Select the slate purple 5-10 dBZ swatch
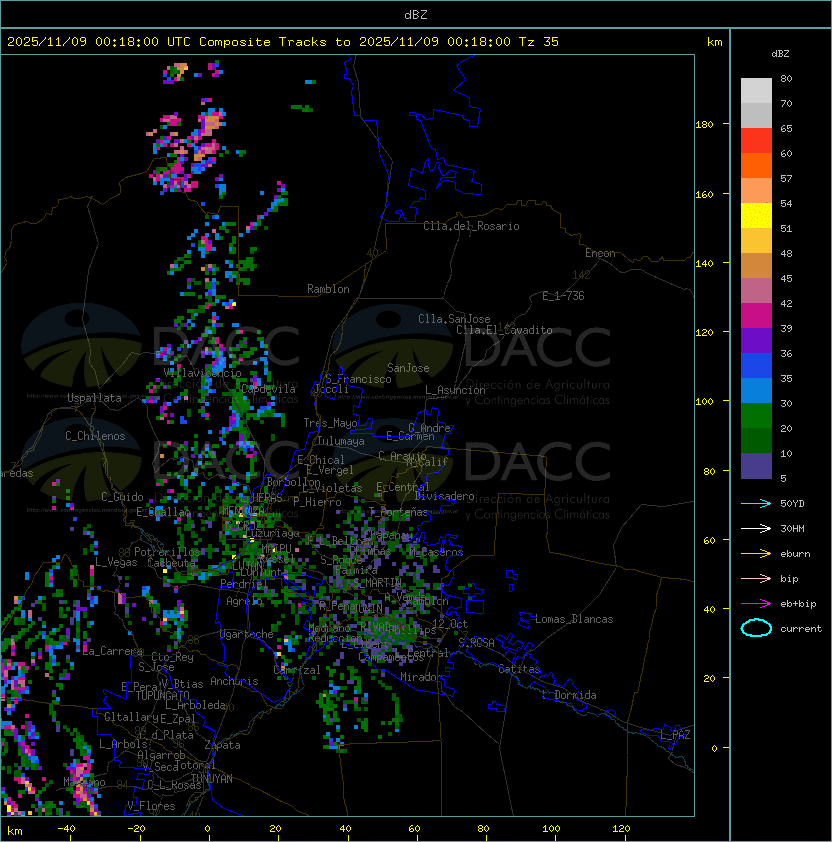The height and width of the screenshot is (842, 832). tap(756, 466)
